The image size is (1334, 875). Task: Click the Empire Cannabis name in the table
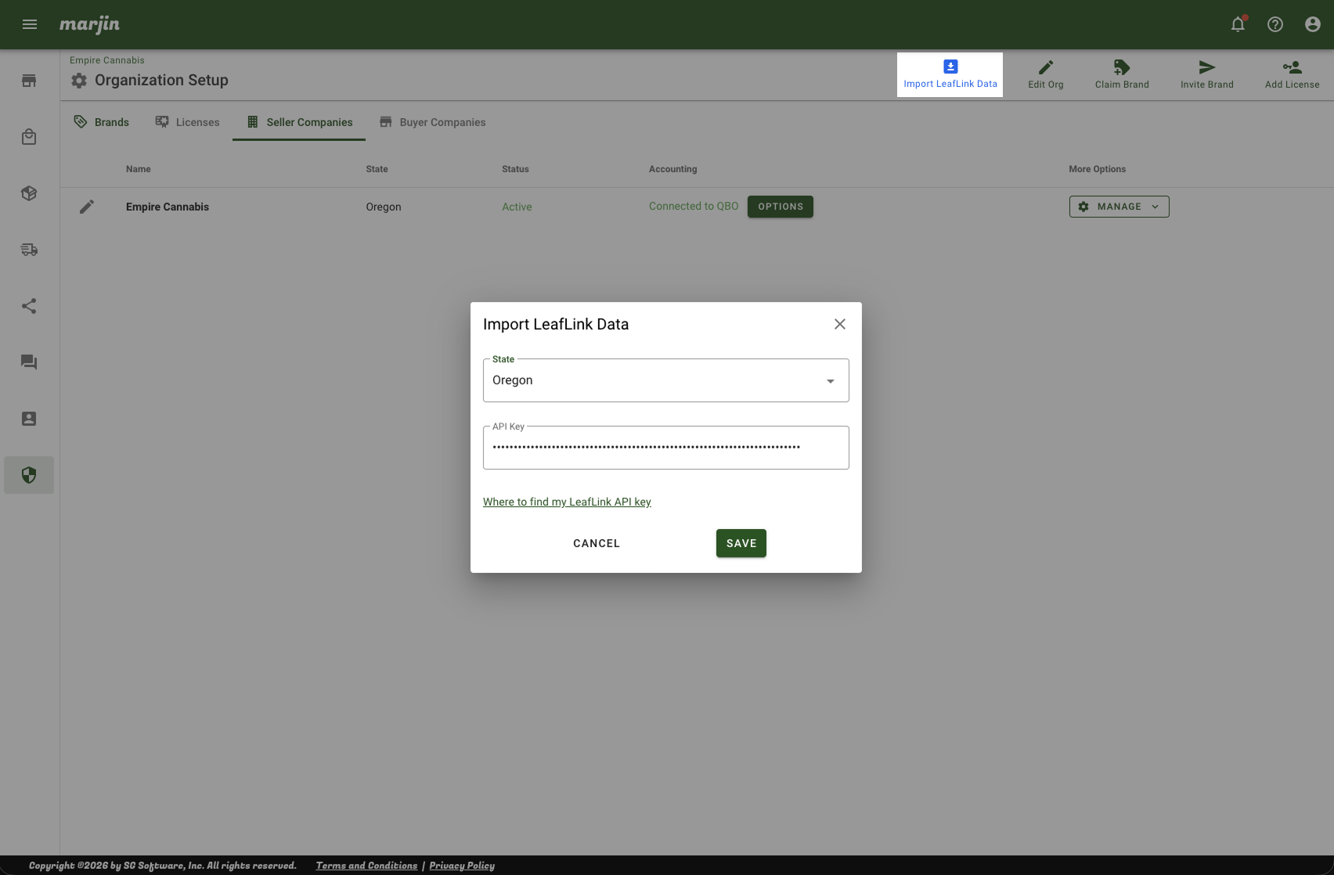coord(167,207)
